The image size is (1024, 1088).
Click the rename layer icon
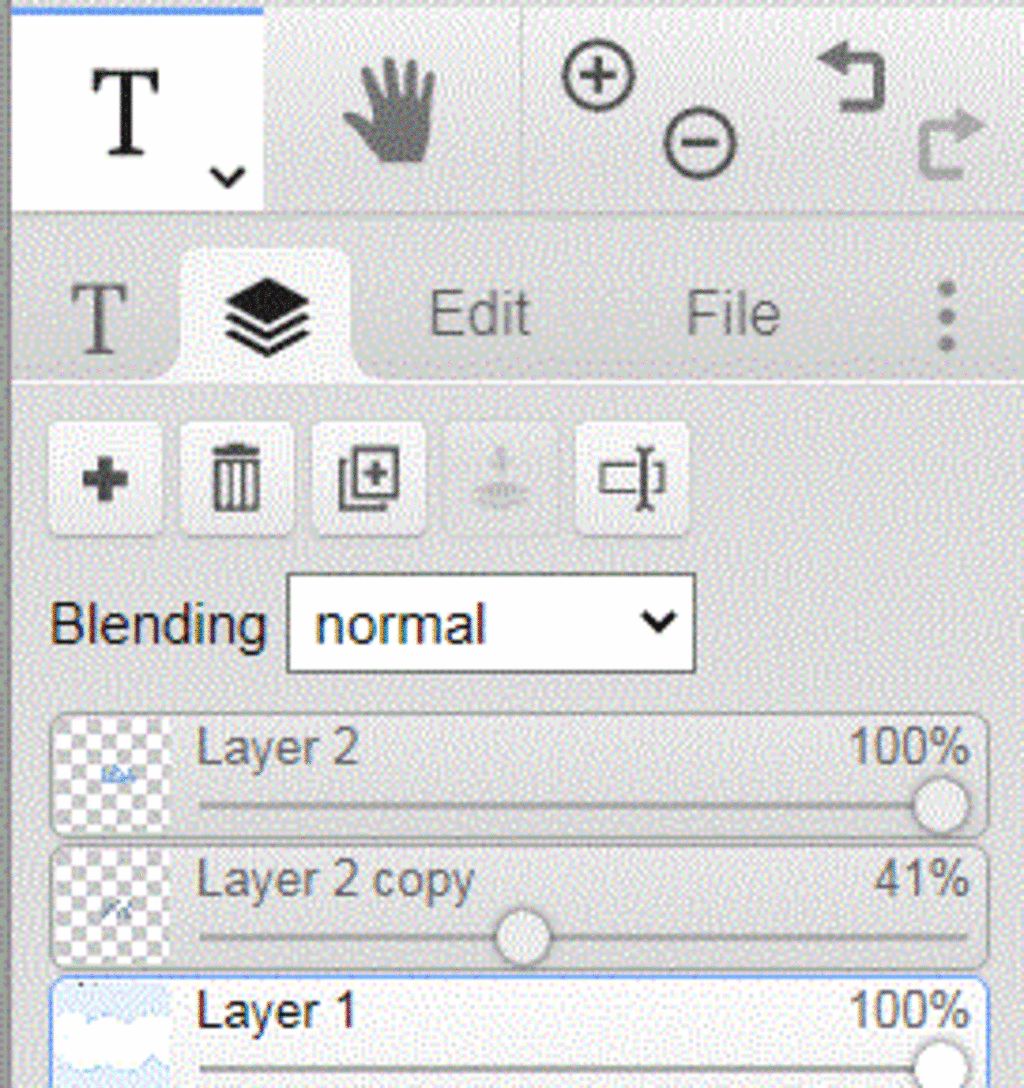coord(632,479)
